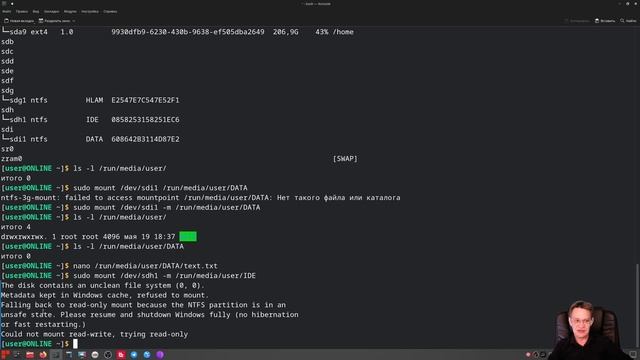This screenshot has height=360, width=640.
Task: Click the UUID E2547E7C547E52F1
Action: (145, 100)
